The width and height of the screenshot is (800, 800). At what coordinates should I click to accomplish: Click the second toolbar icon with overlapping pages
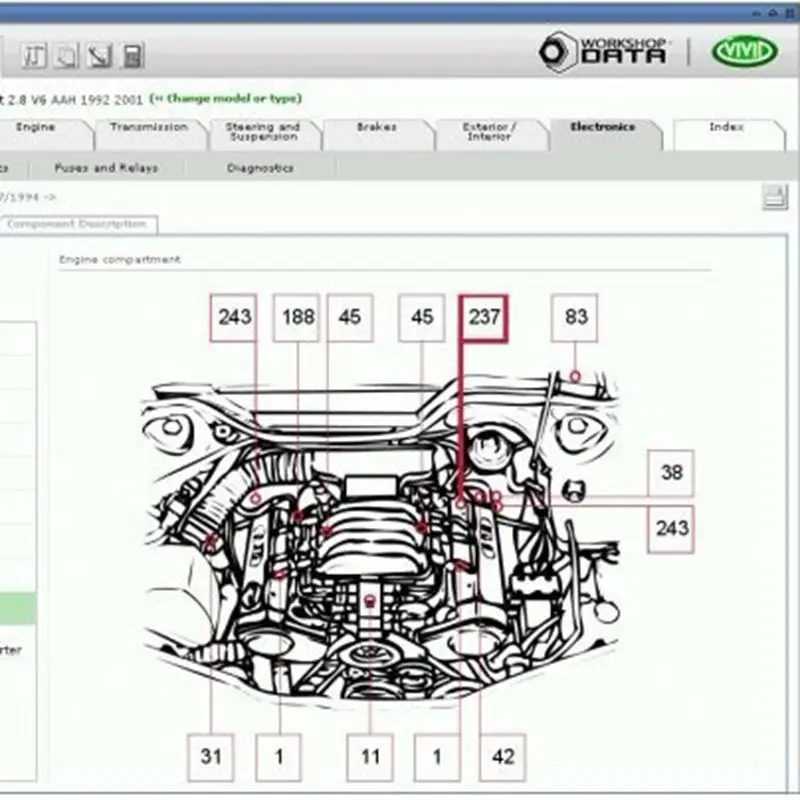(x=68, y=55)
